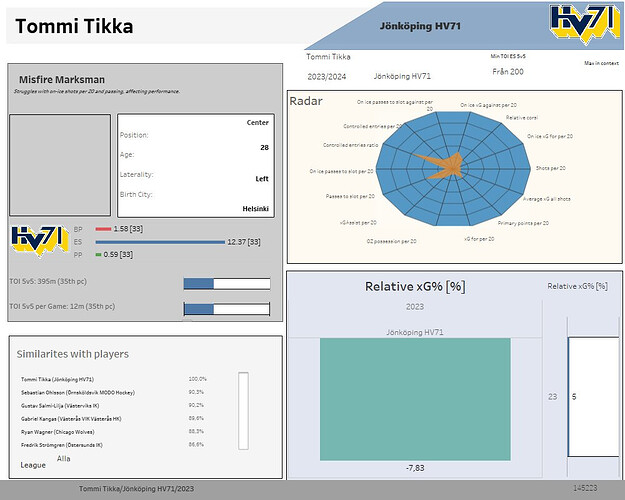This screenshot has height=500, width=625.
Task: Click the Relative xG% [%] legend label
Action: 577,286
